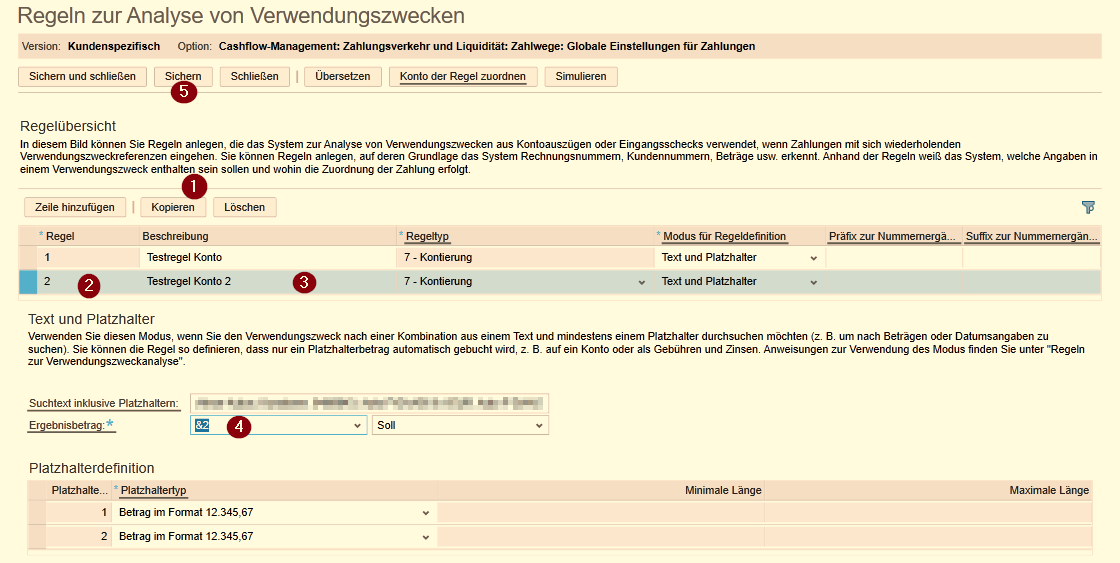
Task: Open Modus dropdown for rule 1
Action: pyautogui.click(x=813, y=258)
